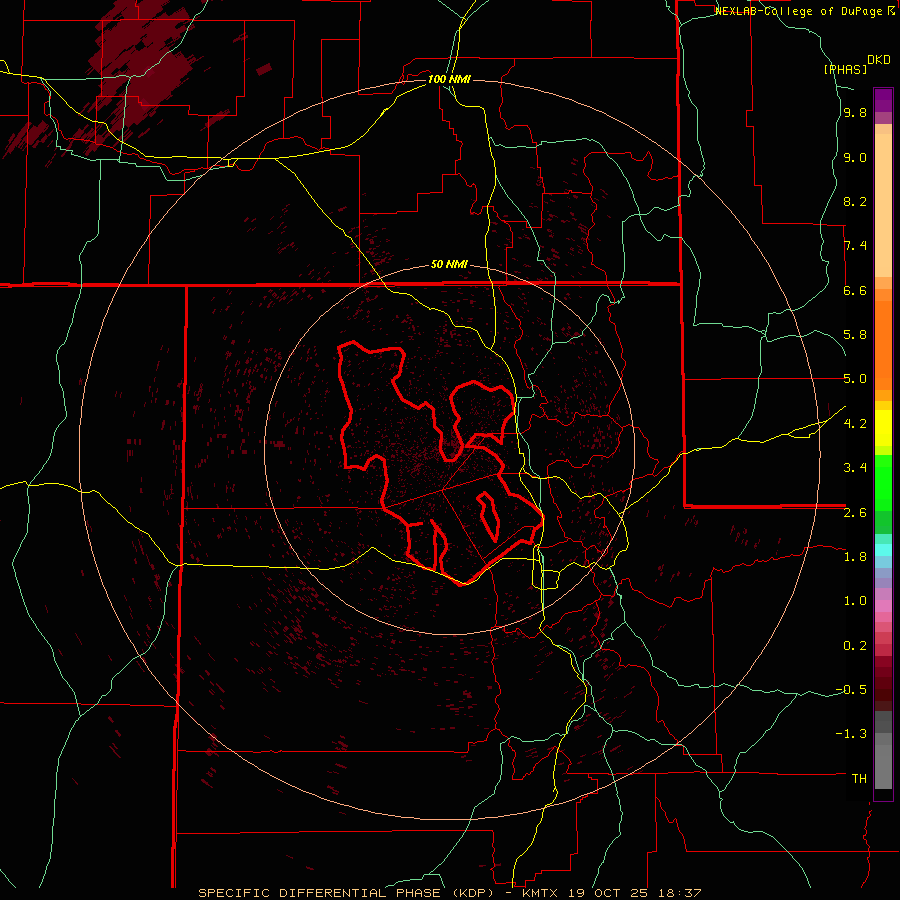Click the Specific Differential Phase KMTX title caption
The image size is (900, 900).
(449, 893)
